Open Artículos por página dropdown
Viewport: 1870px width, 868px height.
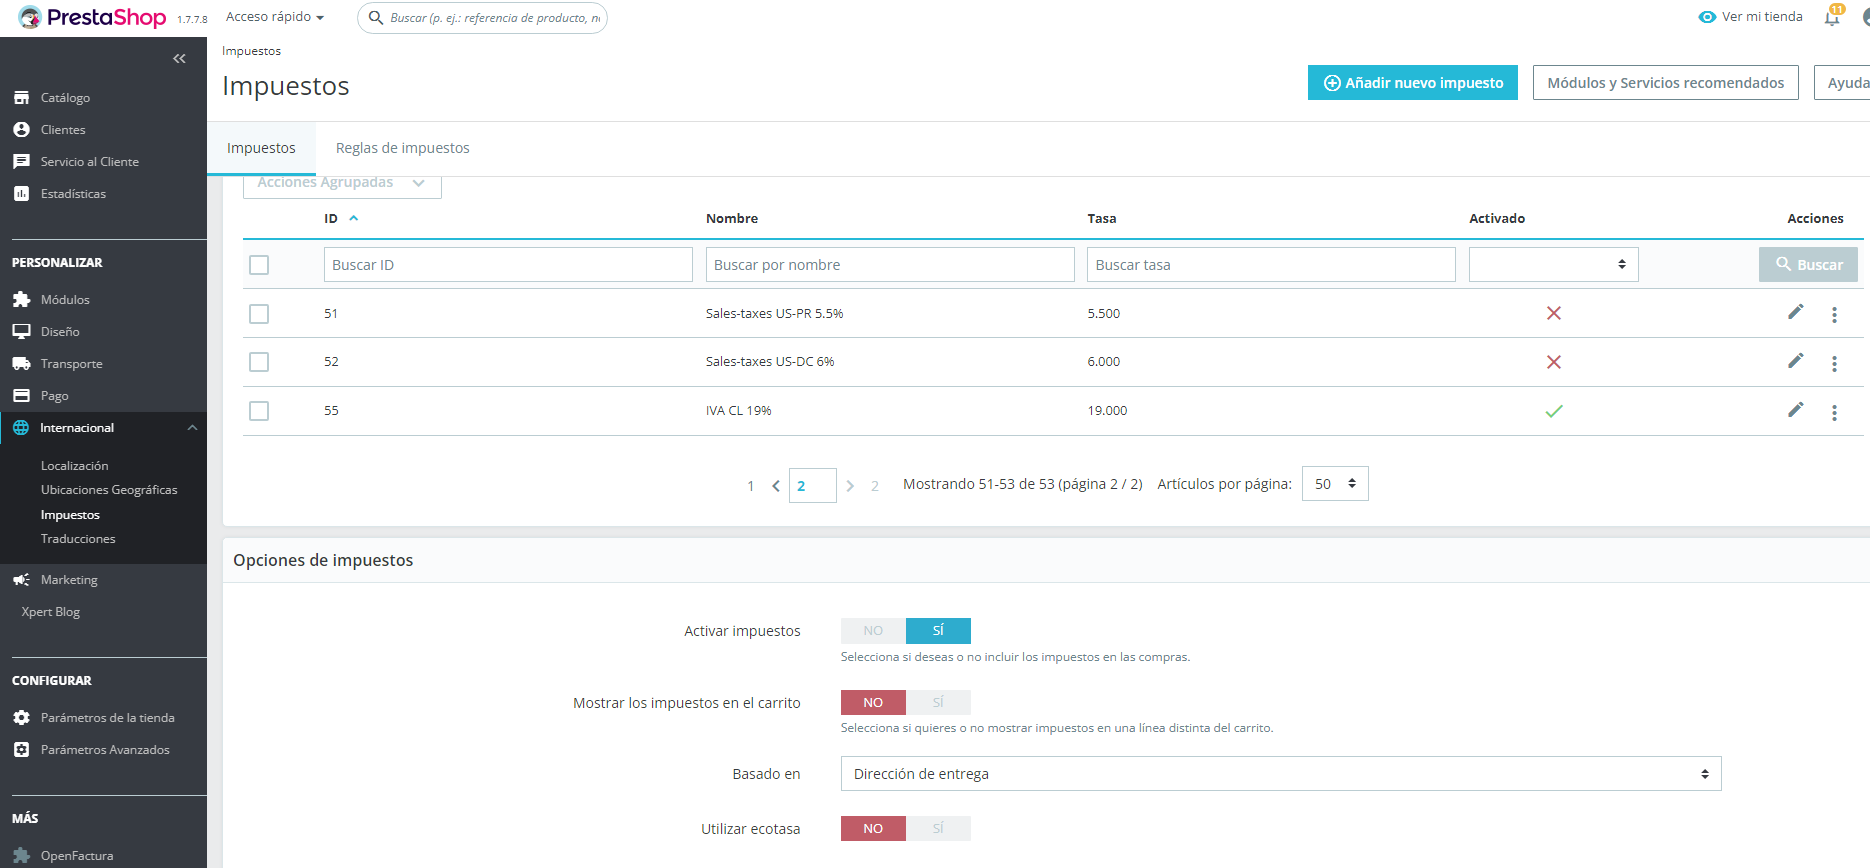[1335, 484]
